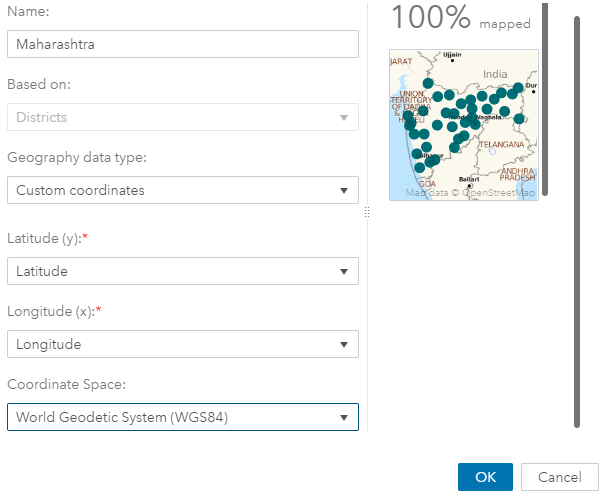The height and width of the screenshot is (500, 608).
Task: Click the Ujjain city label on the map
Action: coord(453,55)
